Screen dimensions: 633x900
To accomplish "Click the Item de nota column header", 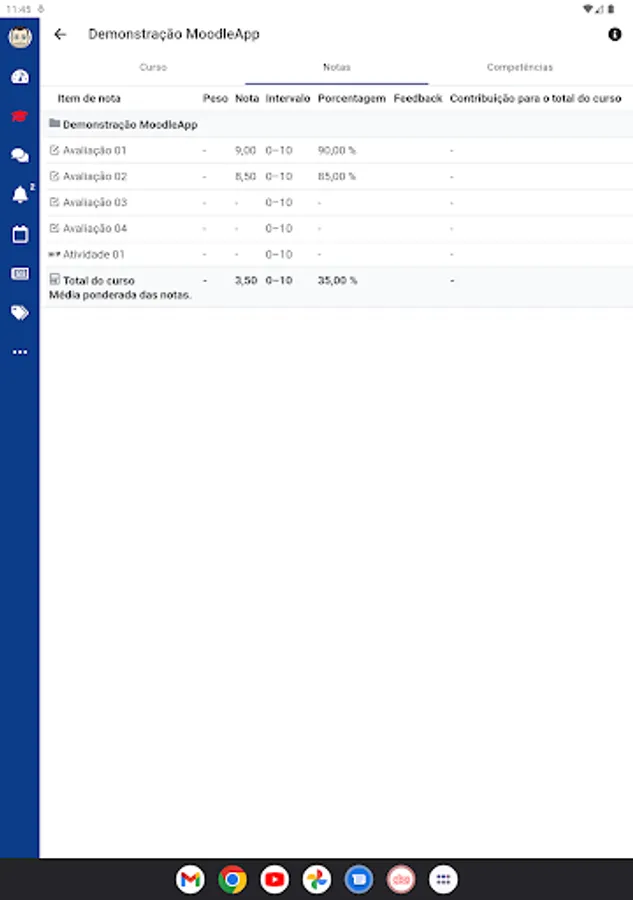I will [89, 99].
